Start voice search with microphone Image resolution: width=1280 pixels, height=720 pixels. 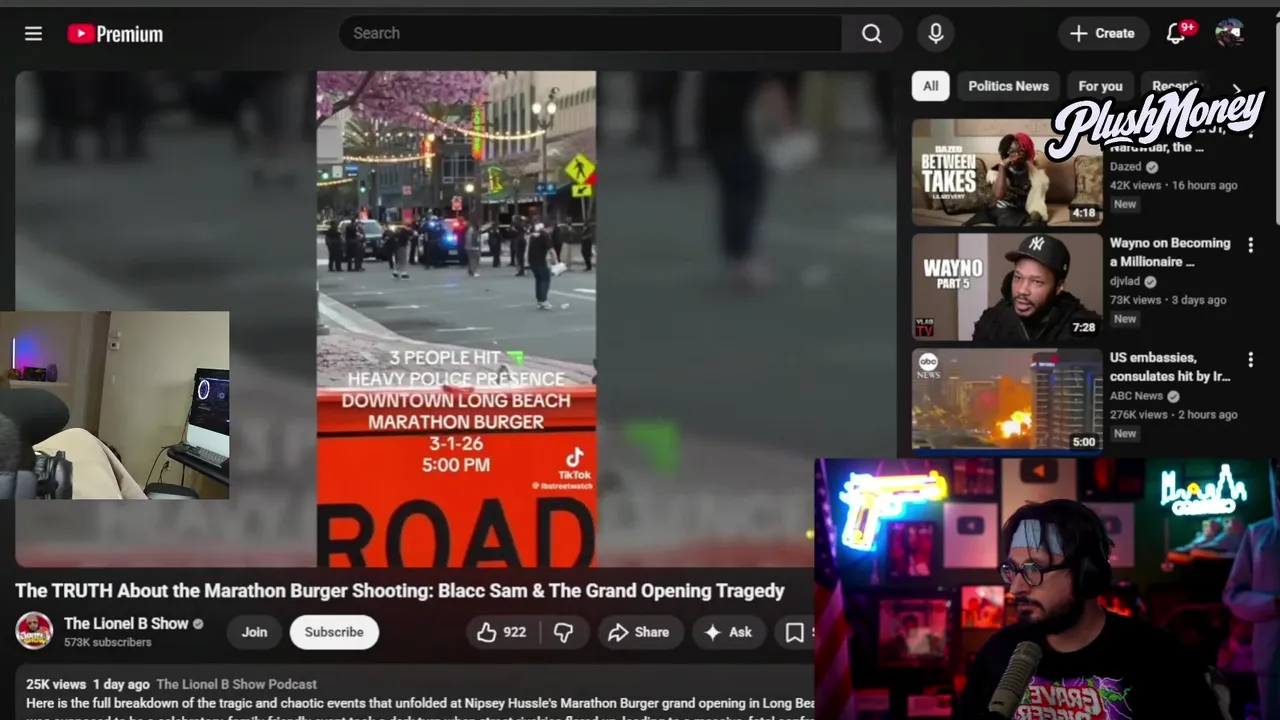pyautogui.click(x=936, y=33)
